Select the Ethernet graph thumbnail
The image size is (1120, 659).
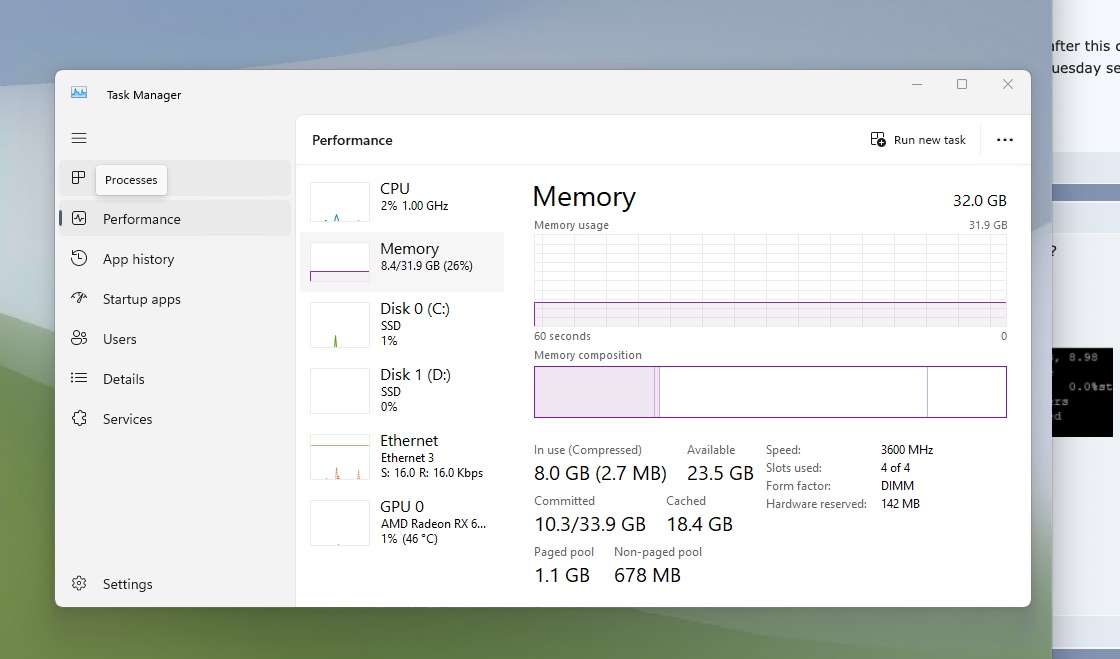coord(339,457)
